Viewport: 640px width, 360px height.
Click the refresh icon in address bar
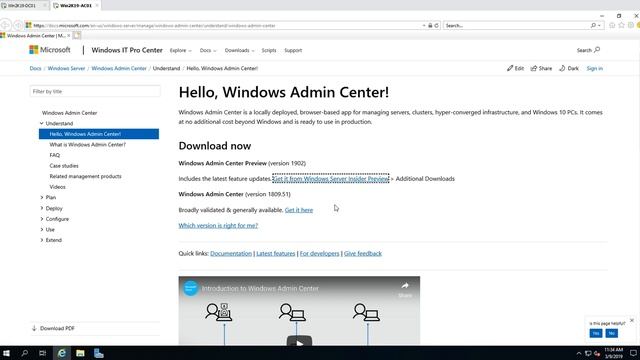[436, 25]
